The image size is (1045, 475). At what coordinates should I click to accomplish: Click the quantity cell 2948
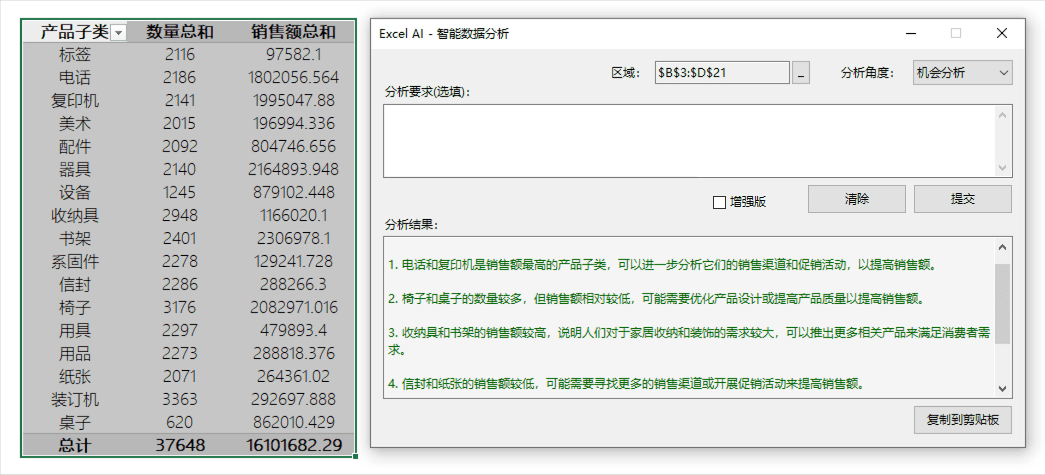[180, 215]
